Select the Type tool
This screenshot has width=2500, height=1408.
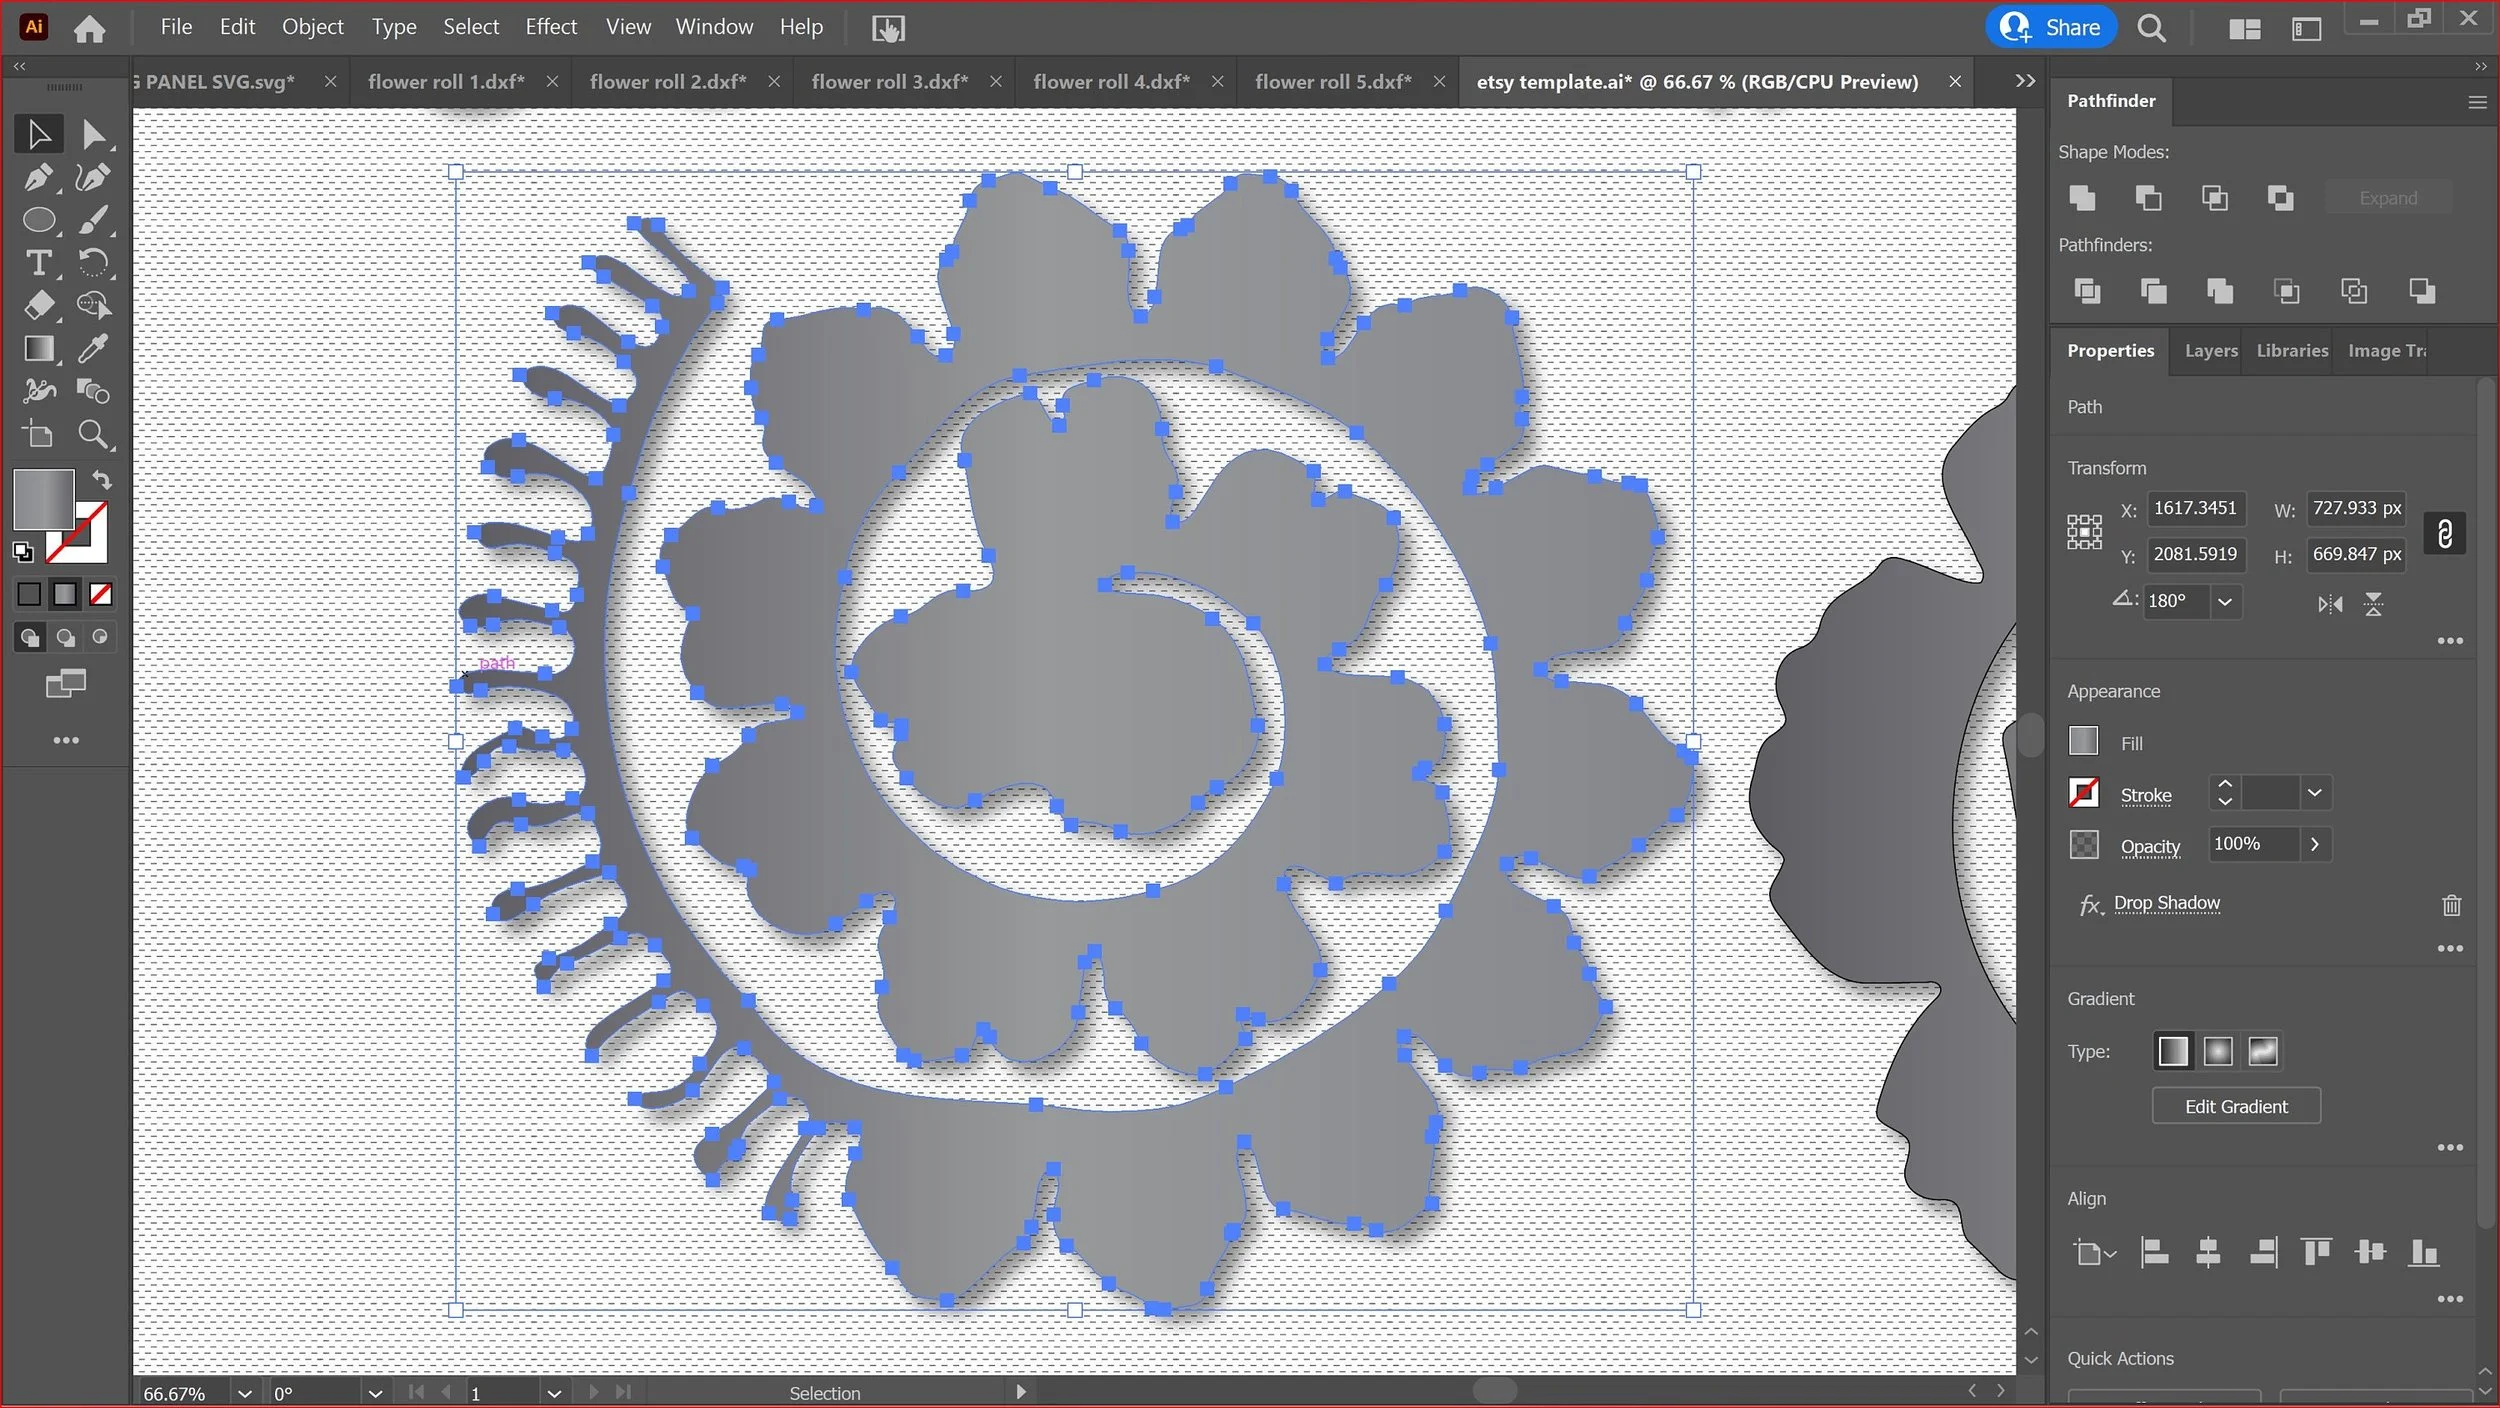(38, 263)
